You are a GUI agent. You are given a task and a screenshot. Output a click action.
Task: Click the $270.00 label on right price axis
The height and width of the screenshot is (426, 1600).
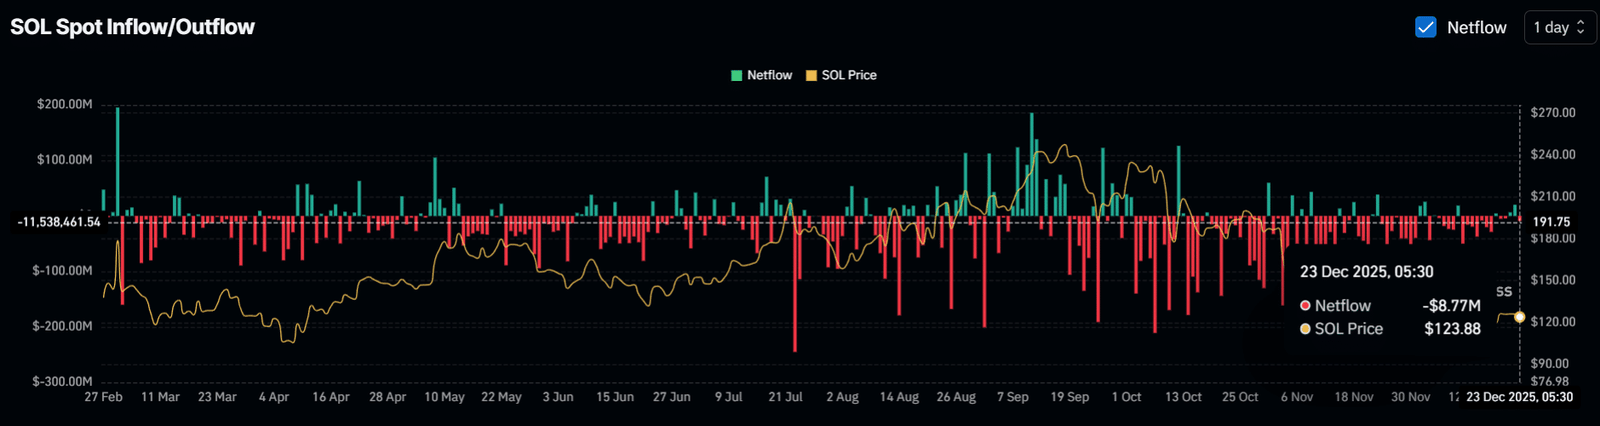coord(1553,113)
